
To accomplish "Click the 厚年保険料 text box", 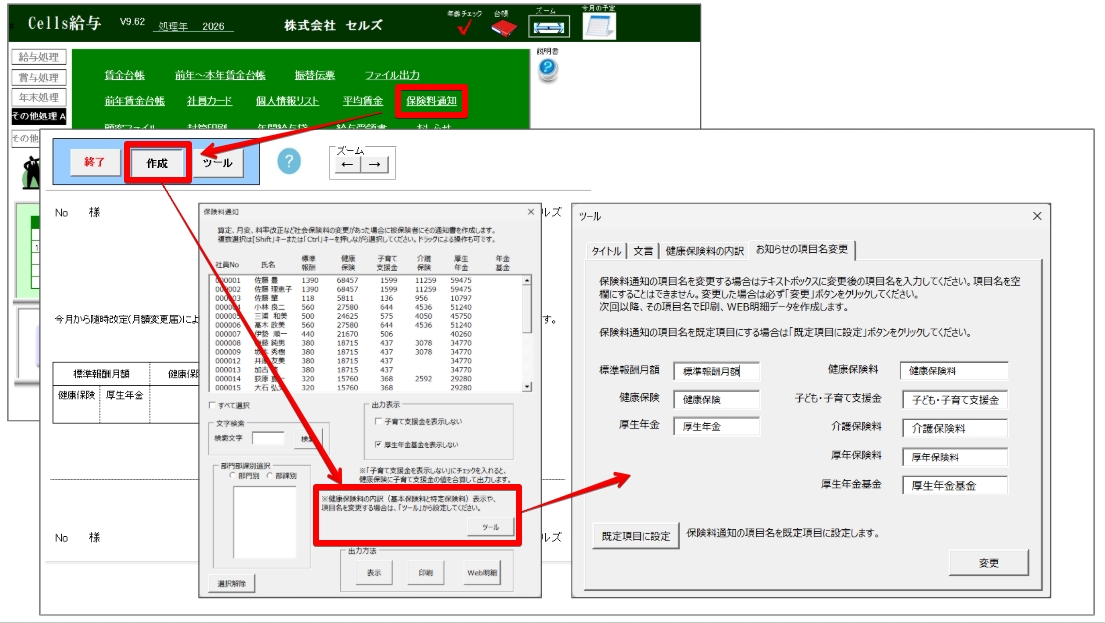I will (x=955, y=457).
